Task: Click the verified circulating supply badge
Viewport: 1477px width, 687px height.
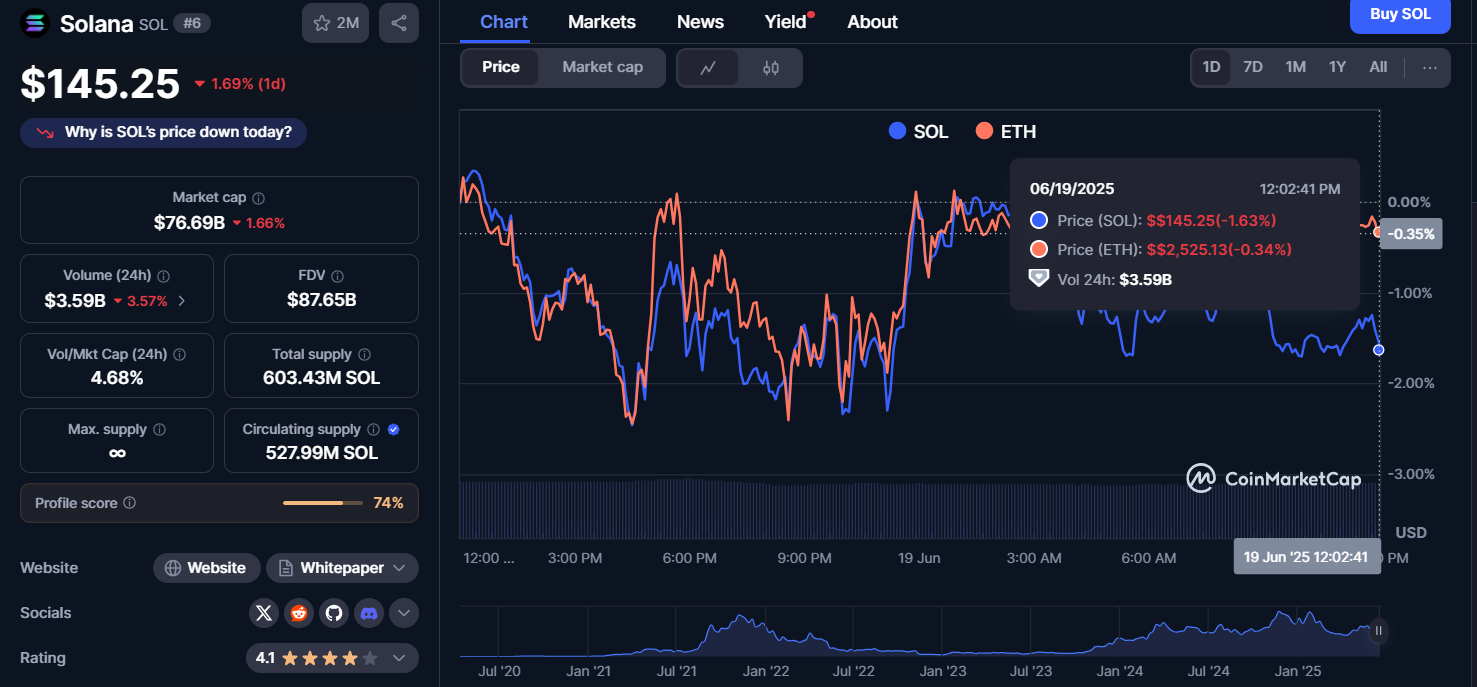Action: [x=393, y=429]
